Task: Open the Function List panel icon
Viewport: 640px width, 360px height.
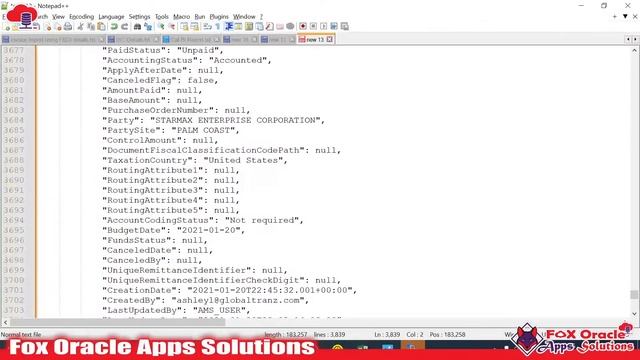Action: pyautogui.click(x=269, y=27)
